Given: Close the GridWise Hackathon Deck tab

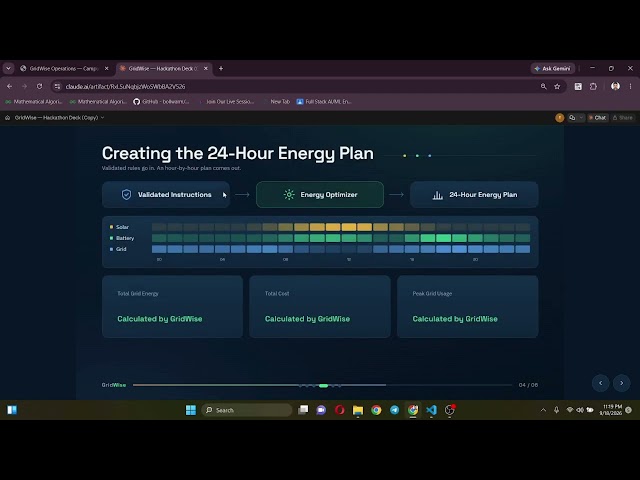Looking at the screenshot, I should point(206,69).
